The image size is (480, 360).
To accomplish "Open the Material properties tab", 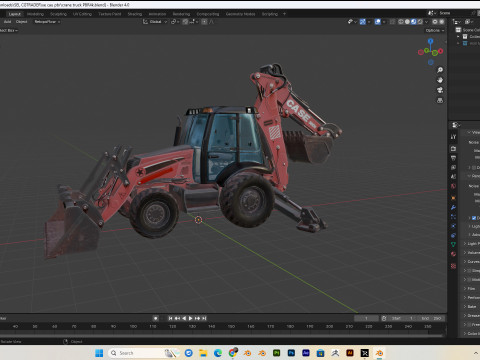I will 453,254.
